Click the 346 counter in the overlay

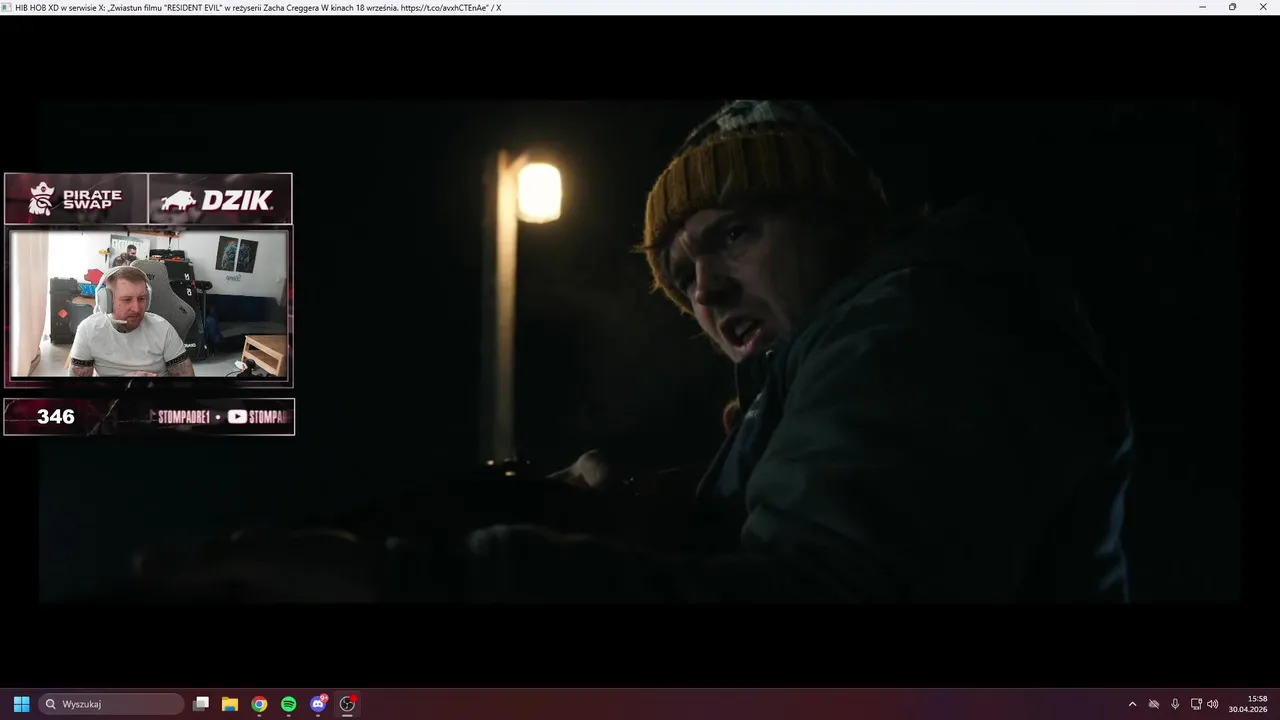[56, 417]
